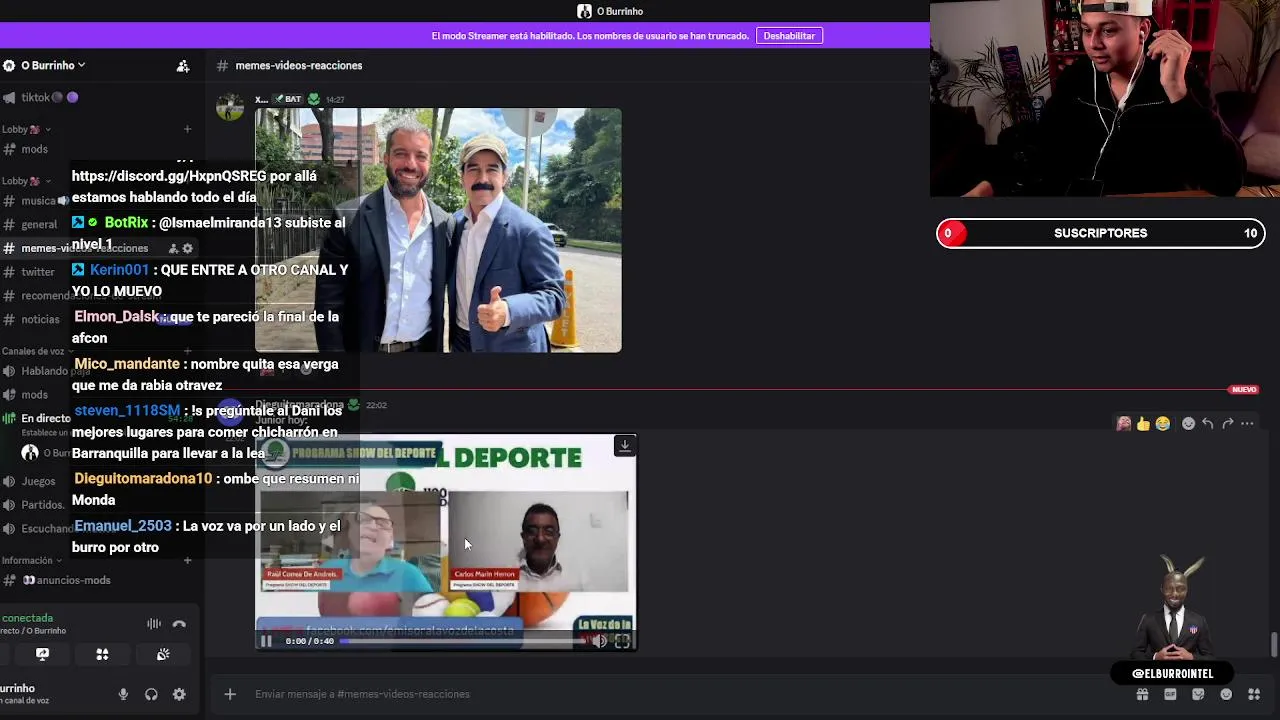This screenshot has height=720, width=1280.
Task: Click the Suscriptores goal progress bar
Action: coord(1100,233)
